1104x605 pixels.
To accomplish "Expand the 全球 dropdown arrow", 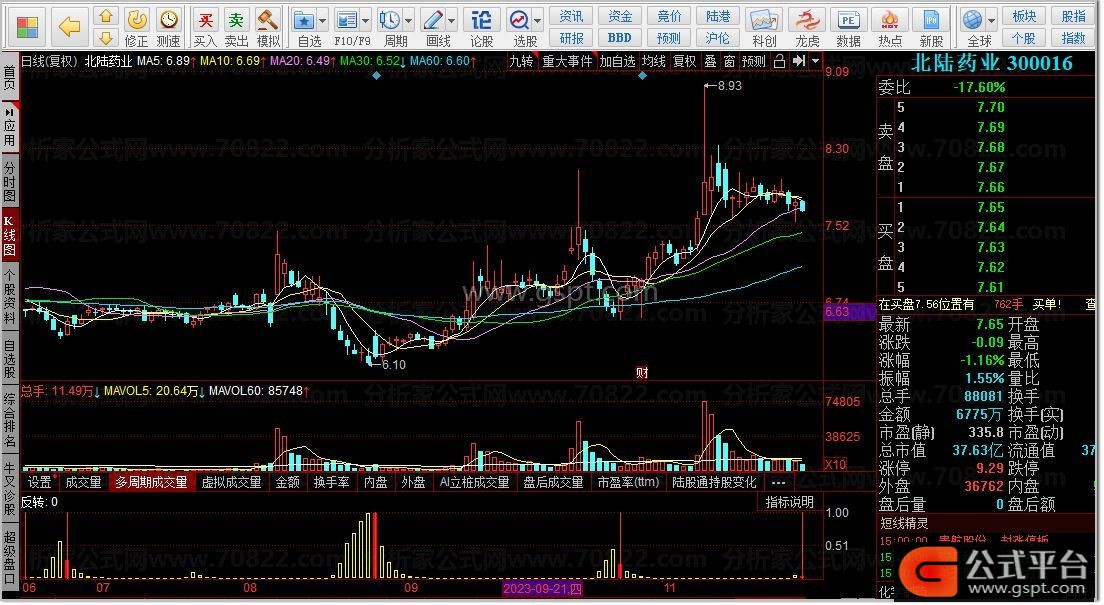I will (991, 20).
